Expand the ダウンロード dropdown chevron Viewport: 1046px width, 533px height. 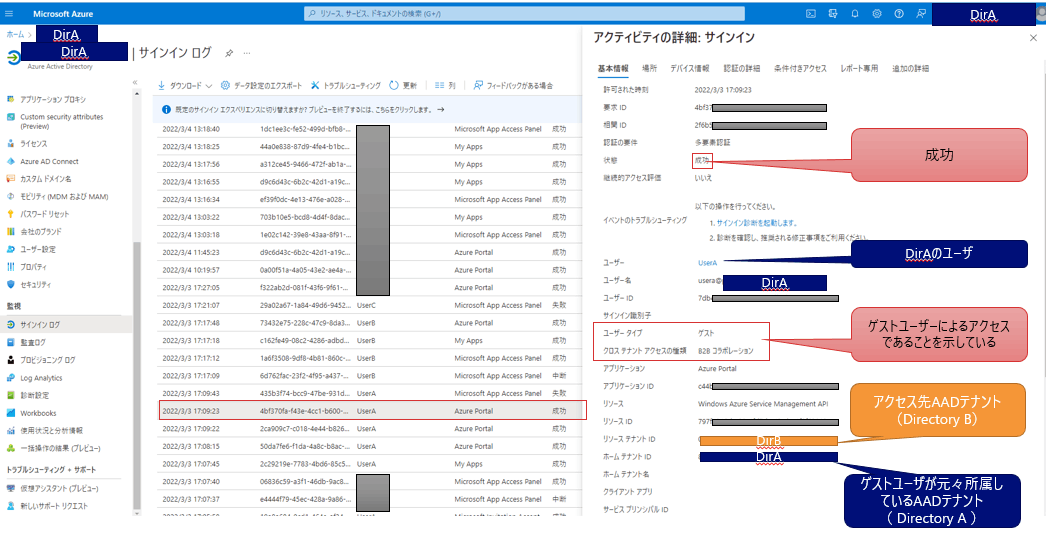209,86
